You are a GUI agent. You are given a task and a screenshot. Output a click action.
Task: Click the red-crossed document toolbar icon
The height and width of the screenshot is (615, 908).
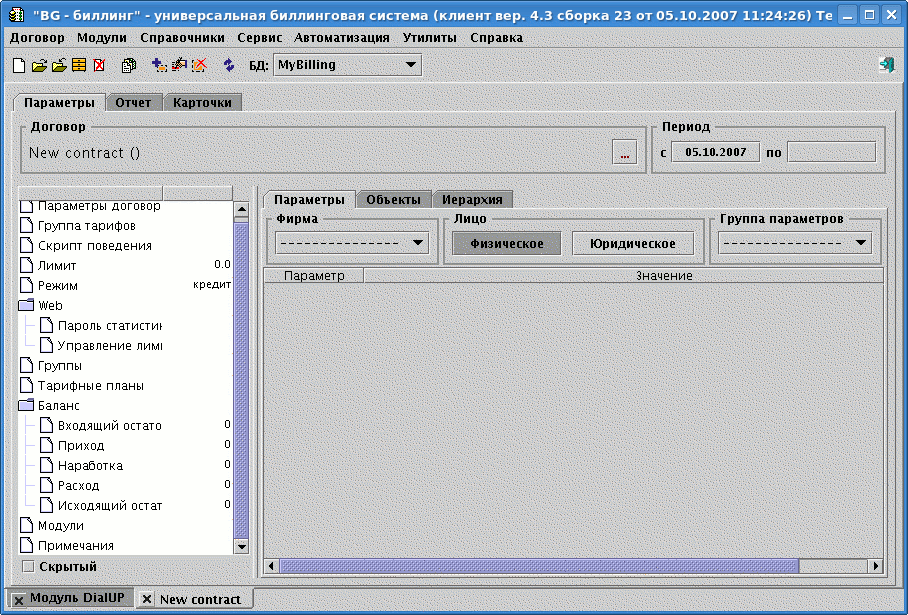[x=99, y=65]
